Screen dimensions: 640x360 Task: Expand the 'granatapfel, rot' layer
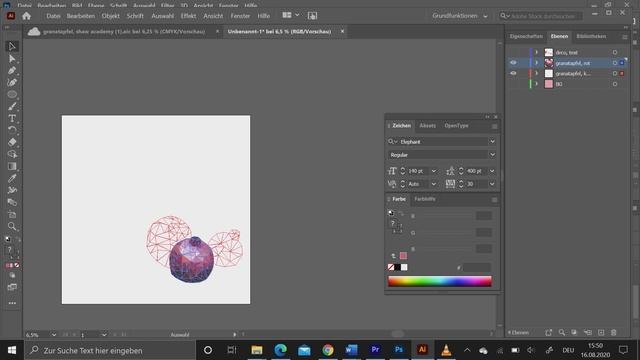(537, 63)
